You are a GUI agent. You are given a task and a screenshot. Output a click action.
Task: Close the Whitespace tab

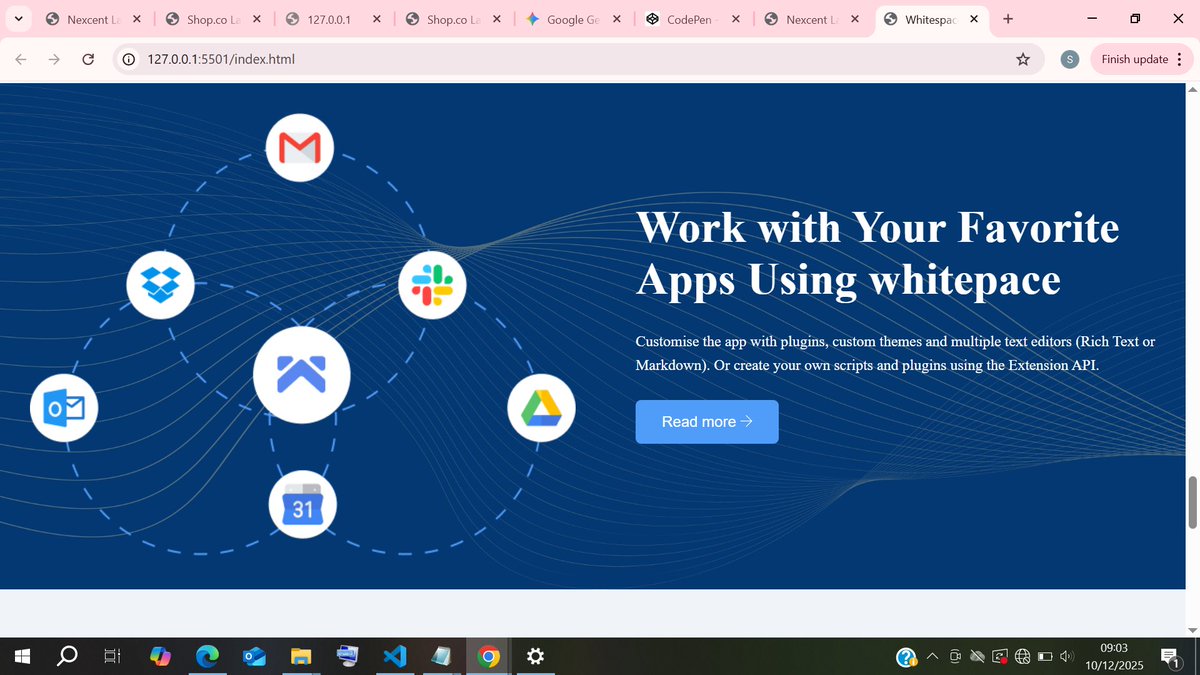pos(974,19)
